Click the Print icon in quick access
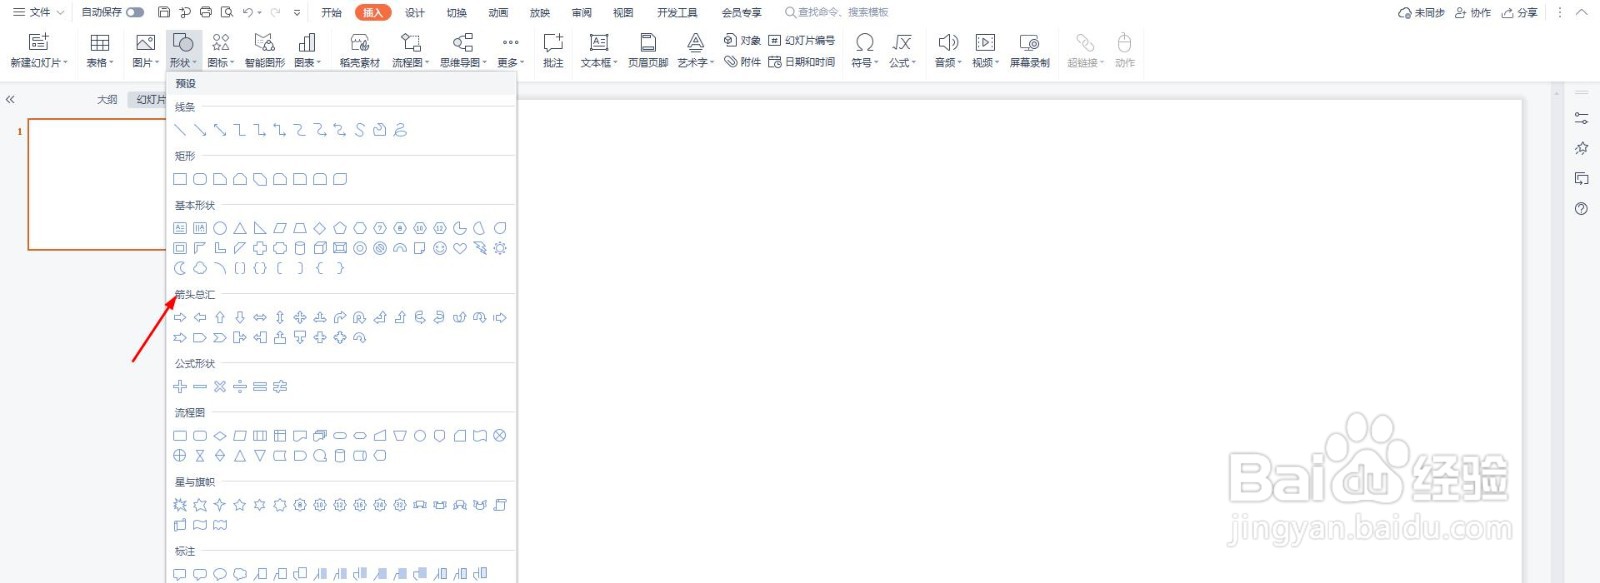The width and height of the screenshot is (1600, 583). click(206, 12)
